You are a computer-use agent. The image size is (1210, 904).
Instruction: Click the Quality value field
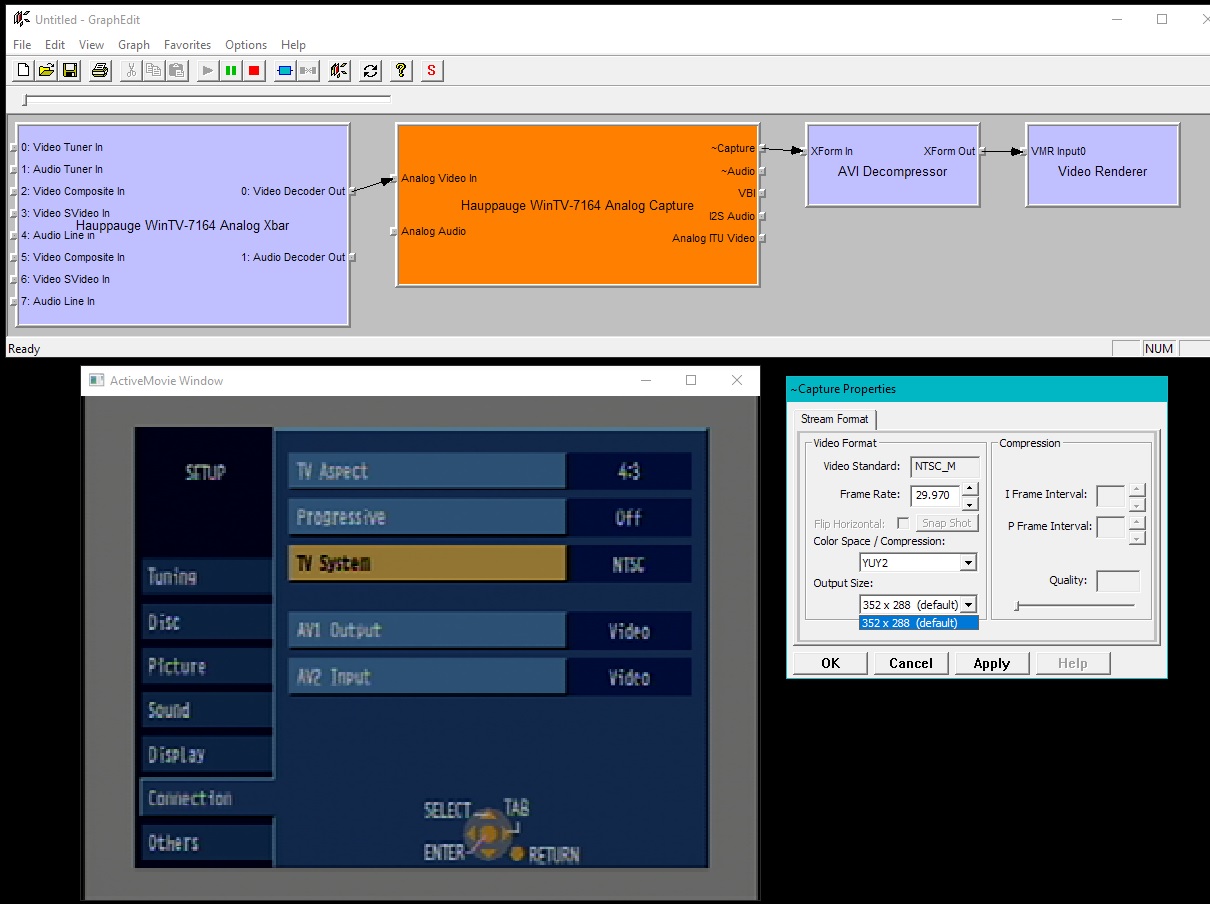point(1118,581)
